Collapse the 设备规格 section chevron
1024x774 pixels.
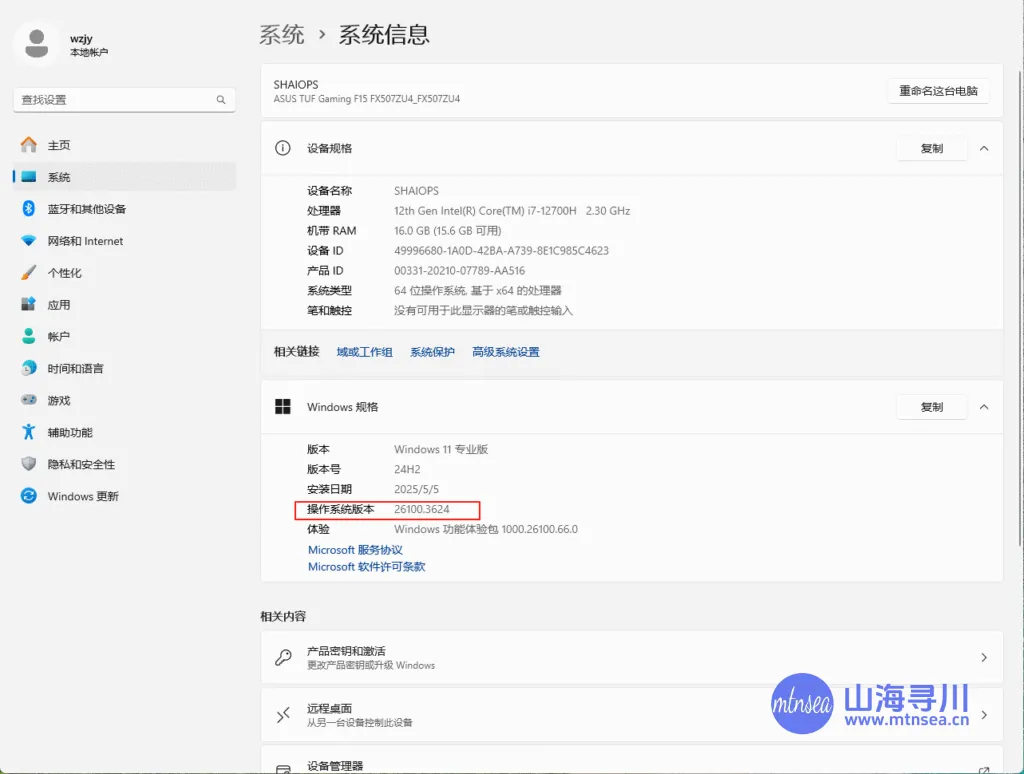coord(984,148)
